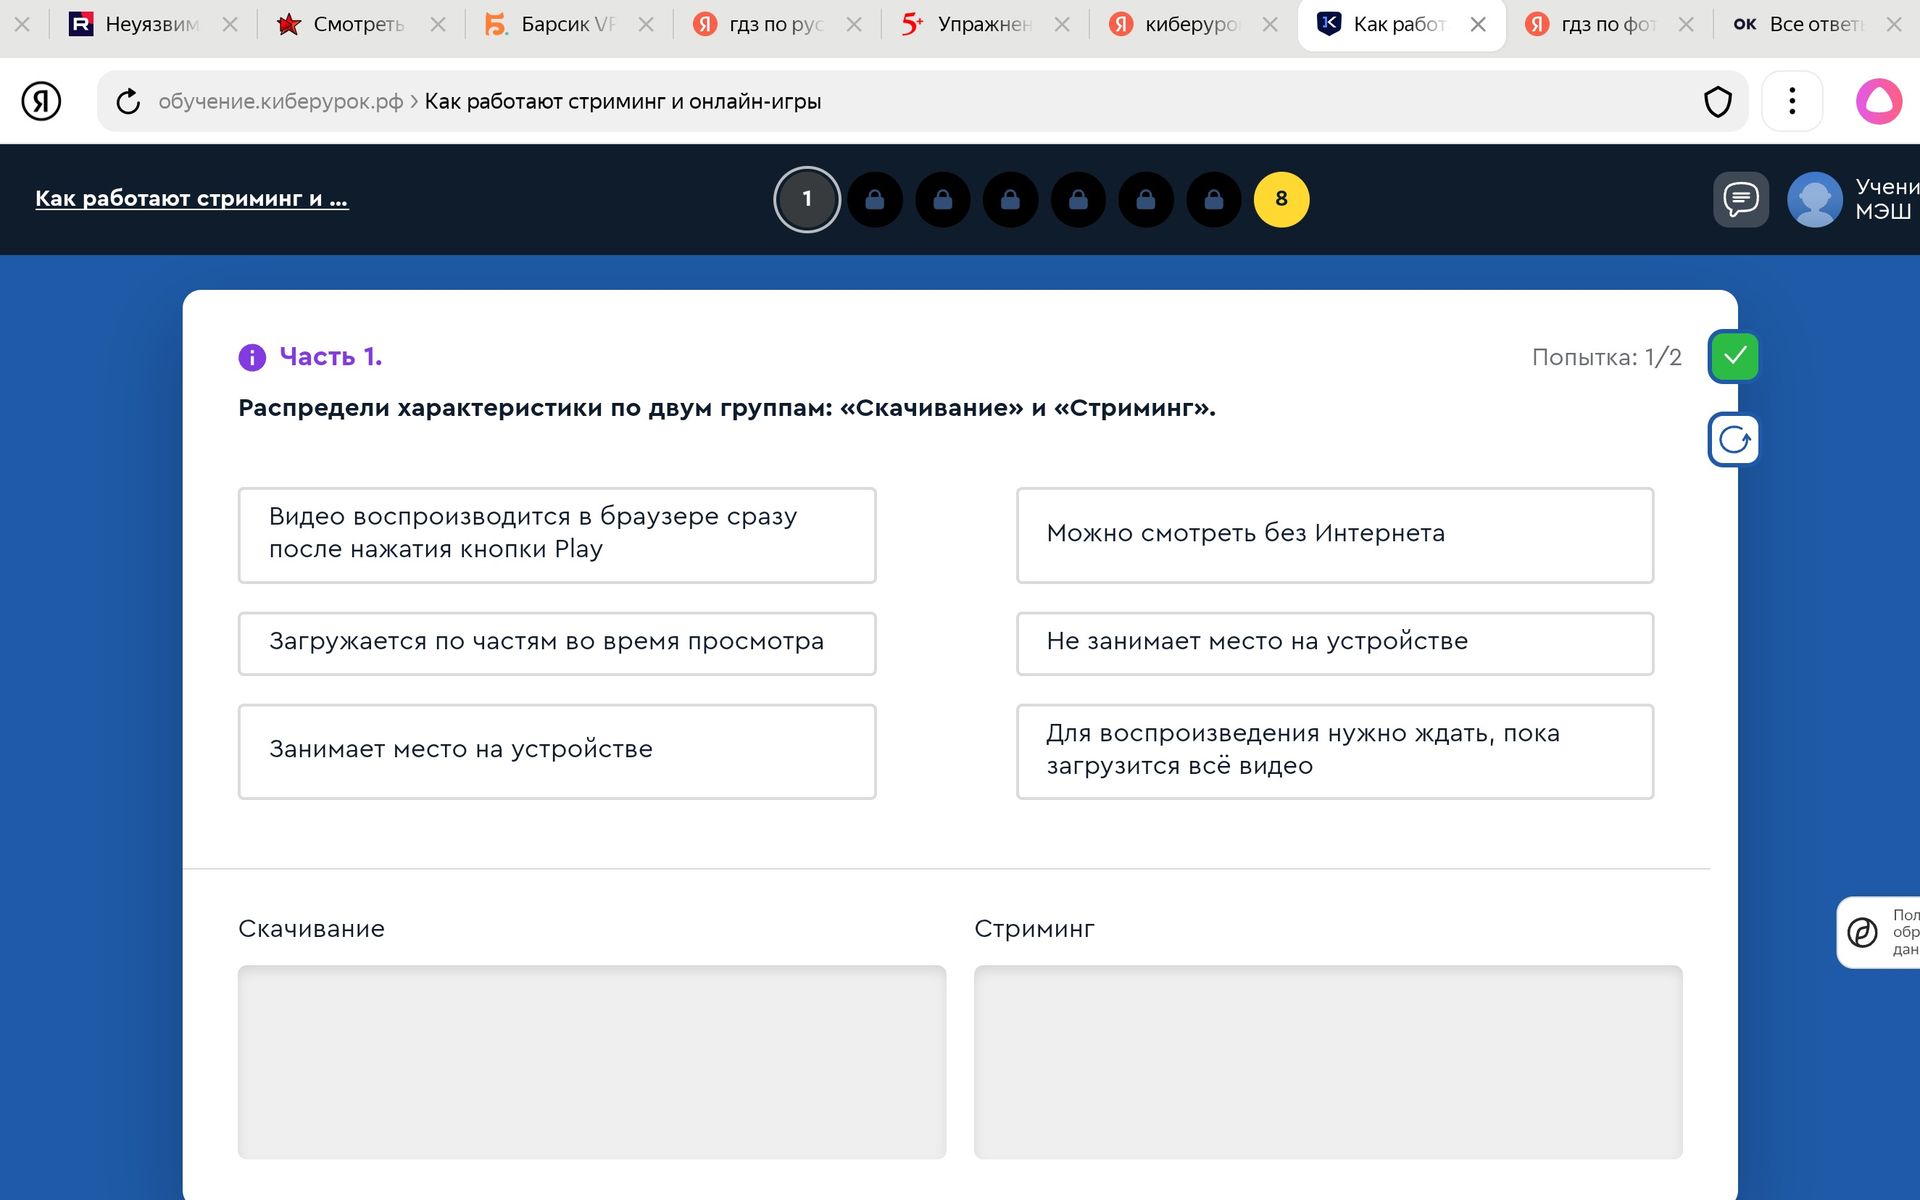The width and height of the screenshot is (1920, 1200).
Task: Click the purple info icon near Часть 1
Action: point(252,357)
